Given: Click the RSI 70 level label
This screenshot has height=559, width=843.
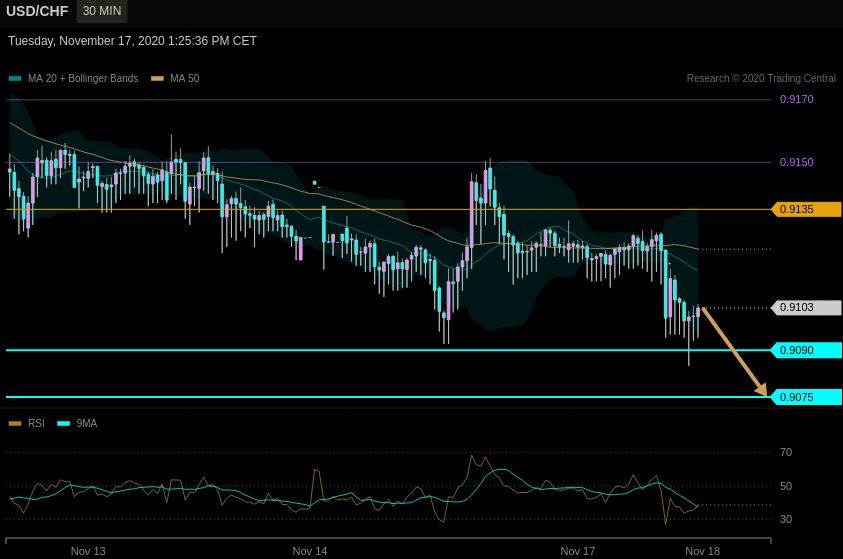Looking at the screenshot, I should click(785, 453).
